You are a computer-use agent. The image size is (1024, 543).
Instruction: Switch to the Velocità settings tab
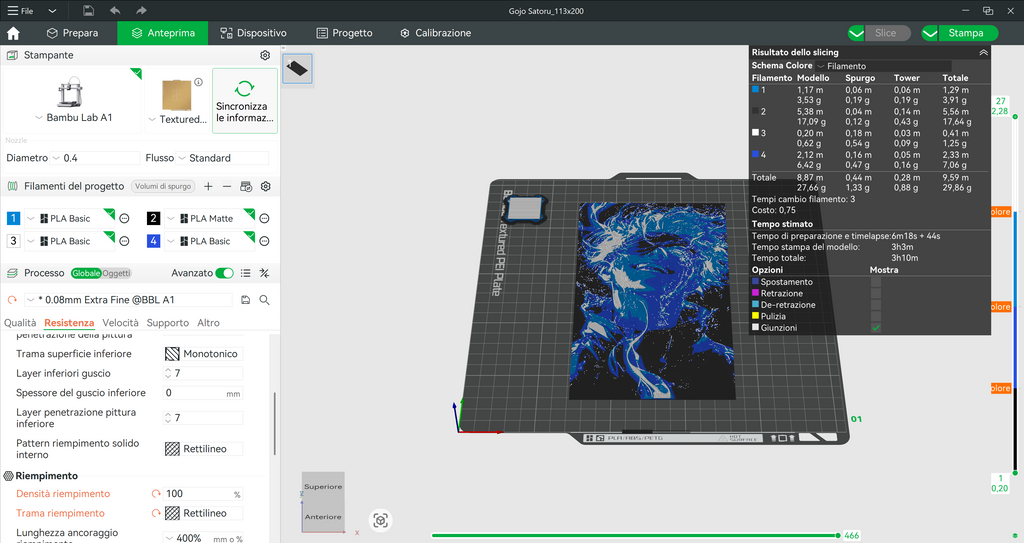coord(120,323)
